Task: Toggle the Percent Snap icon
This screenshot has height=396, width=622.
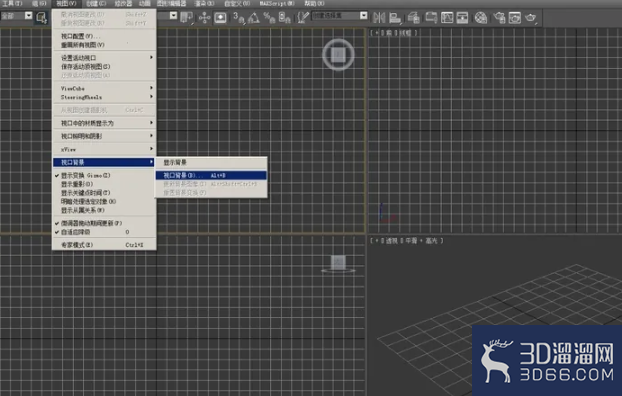Action: pos(269,17)
